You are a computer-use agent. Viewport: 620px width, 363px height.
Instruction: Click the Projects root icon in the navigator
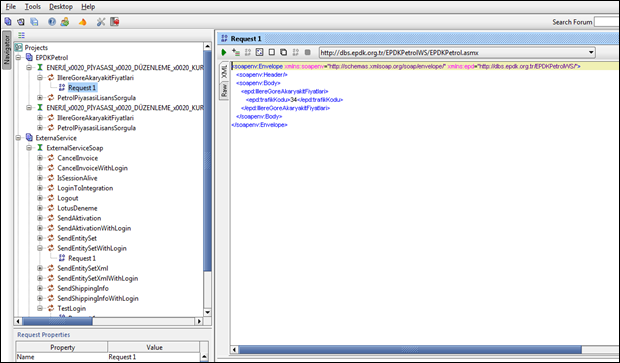19,47
